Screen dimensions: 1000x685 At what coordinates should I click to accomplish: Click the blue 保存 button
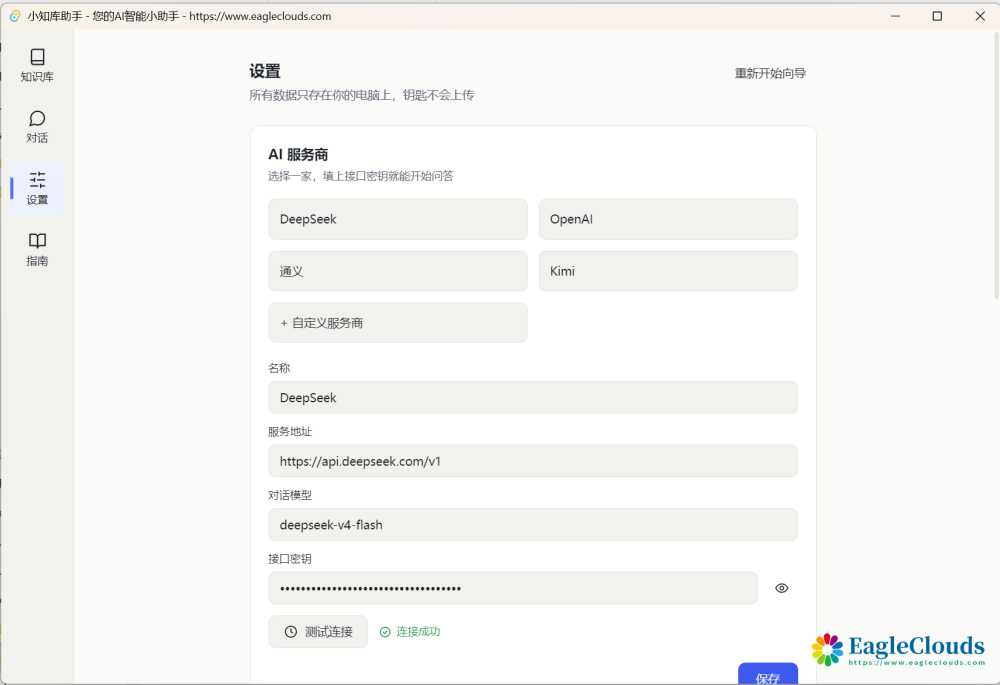coord(768,675)
